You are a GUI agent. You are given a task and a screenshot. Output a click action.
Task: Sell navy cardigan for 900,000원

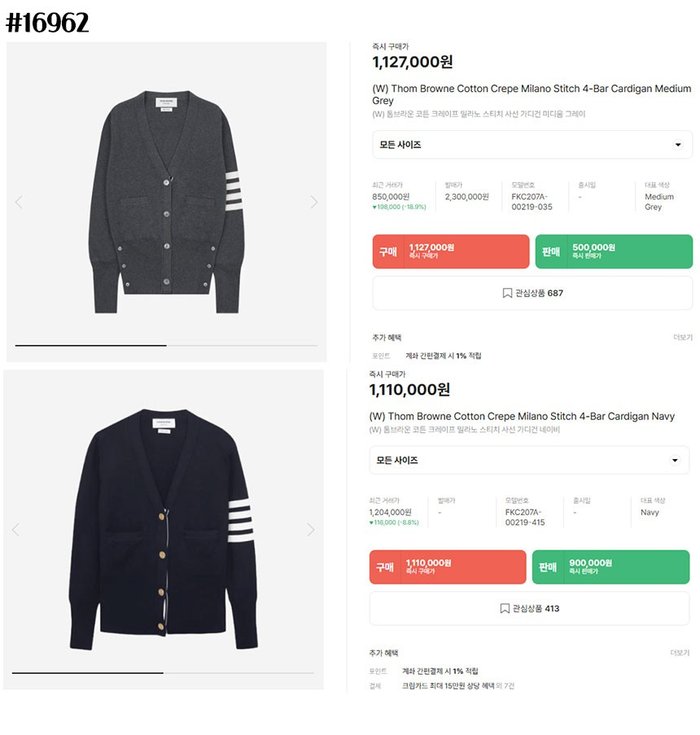point(610,567)
